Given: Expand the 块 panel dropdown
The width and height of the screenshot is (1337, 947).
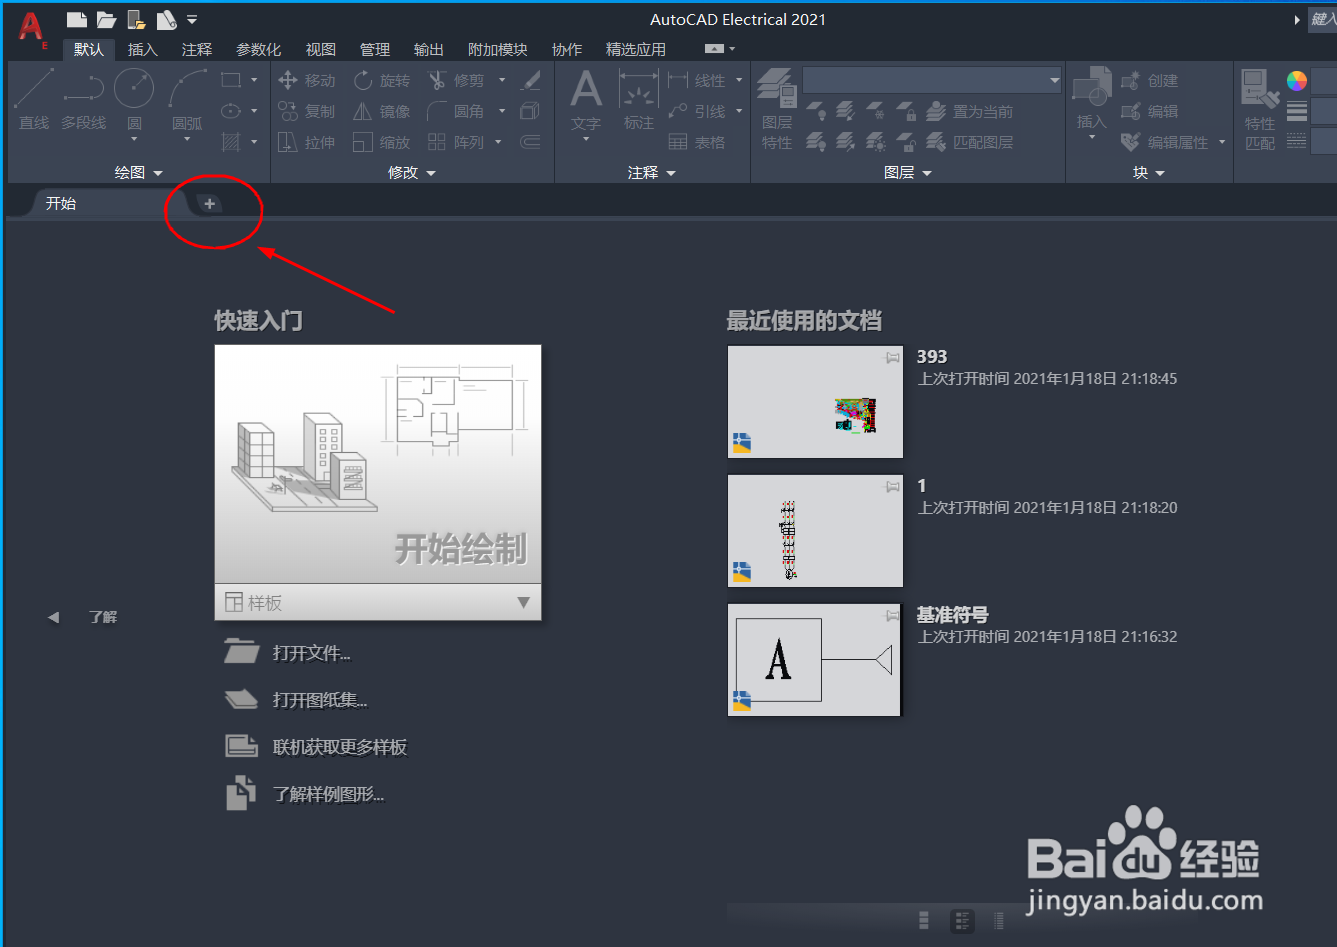Looking at the screenshot, I should pyautogui.click(x=1149, y=173).
